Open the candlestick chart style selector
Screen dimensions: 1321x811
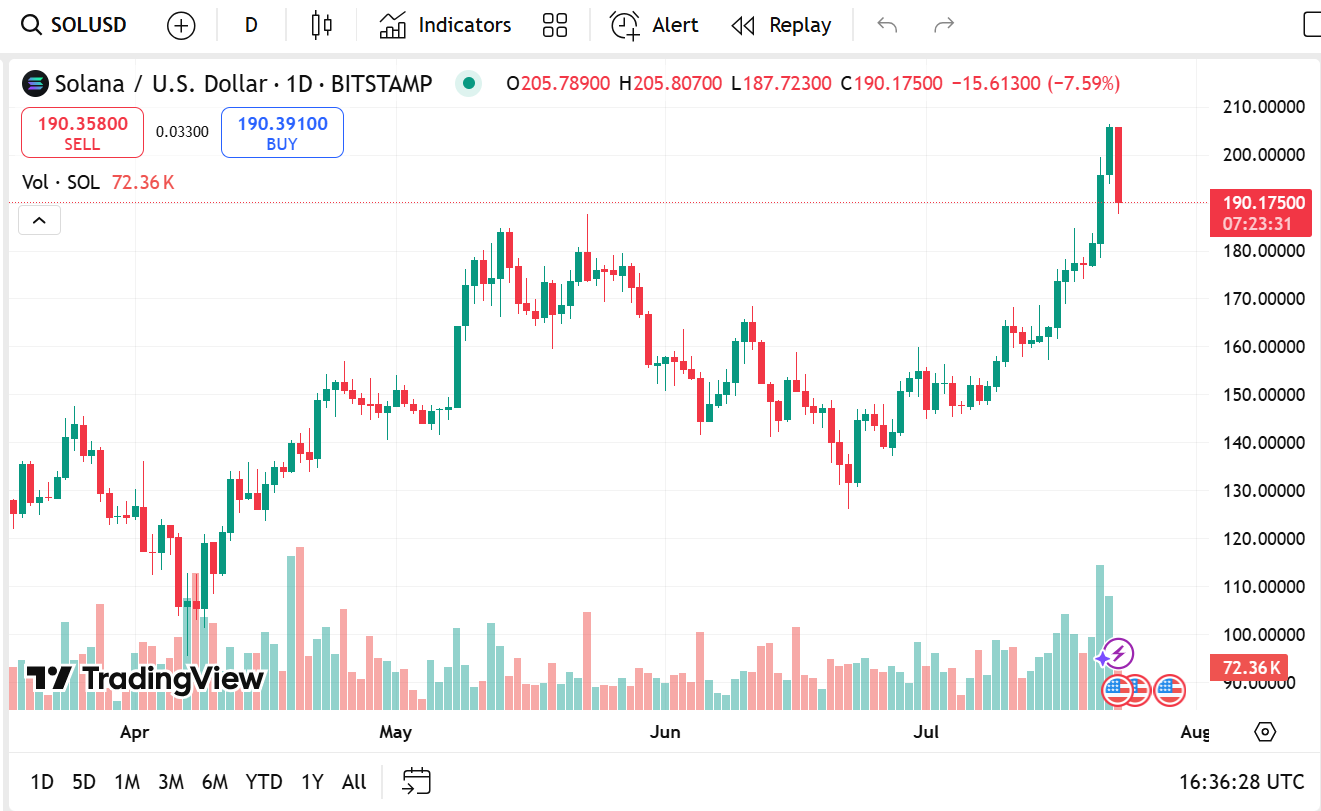click(321, 25)
